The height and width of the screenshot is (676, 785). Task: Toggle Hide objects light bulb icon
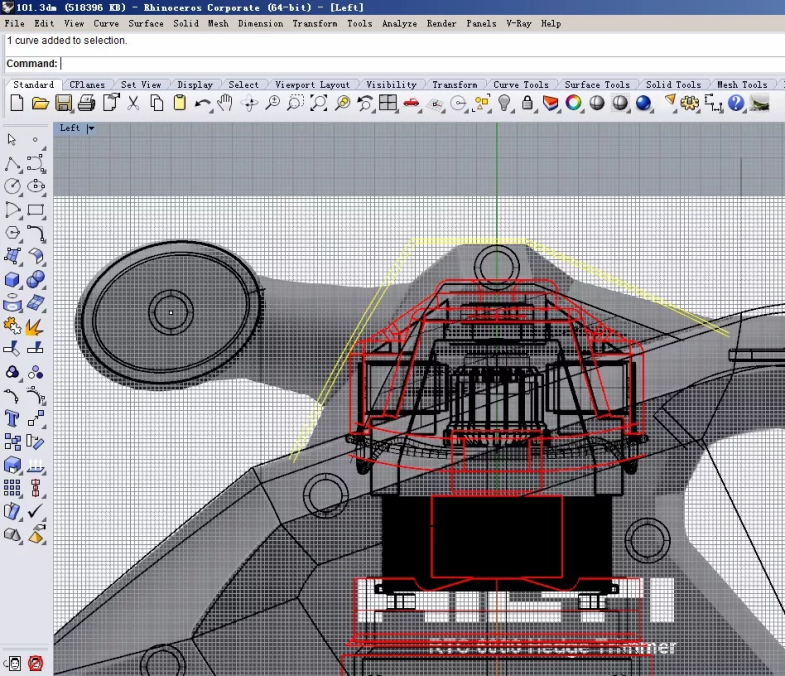(505, 103)
